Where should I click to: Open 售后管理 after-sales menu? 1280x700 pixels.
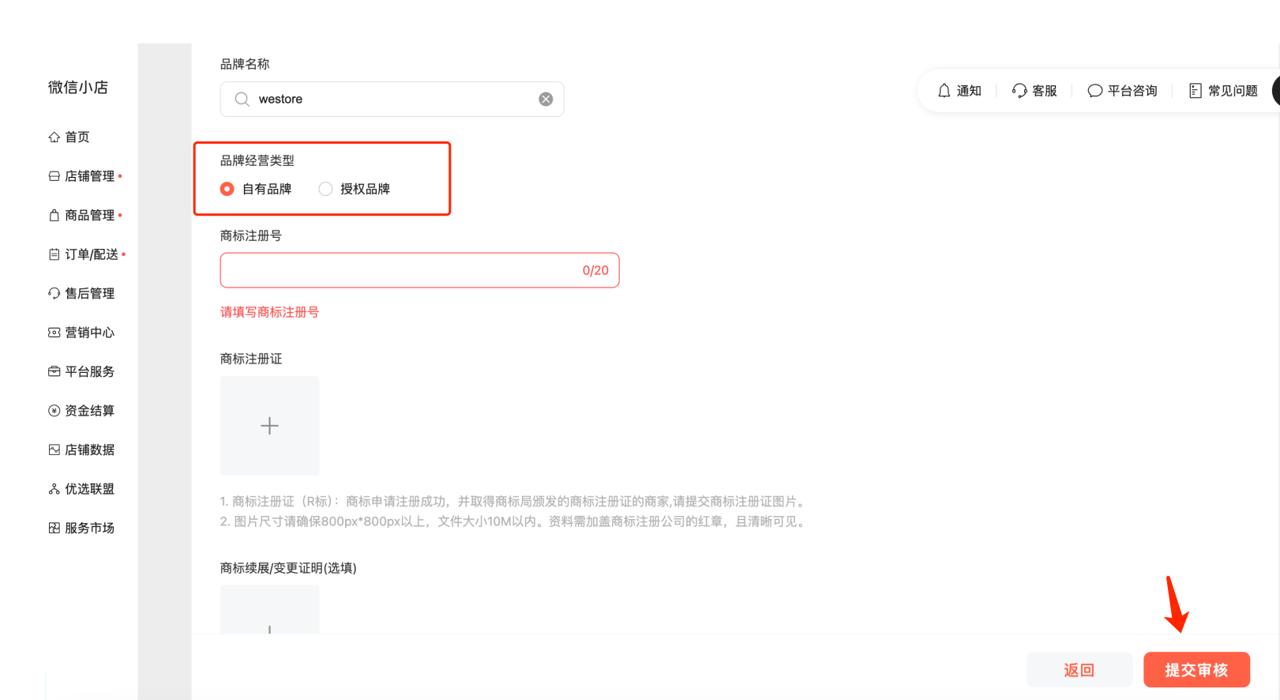point(88,293)
